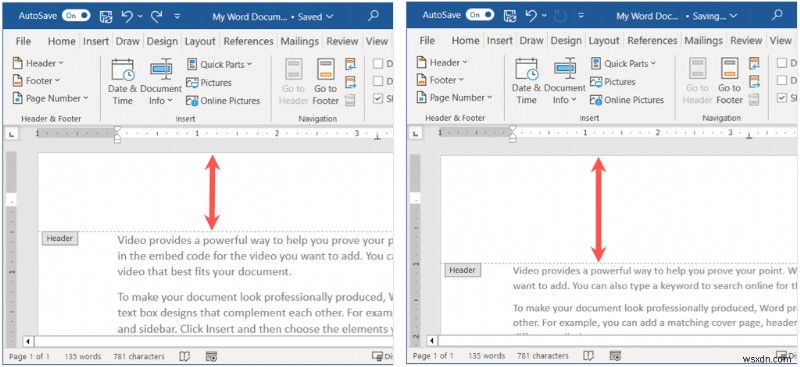
Task: Click Online Pictures in left window
Action: click(223, 101)
